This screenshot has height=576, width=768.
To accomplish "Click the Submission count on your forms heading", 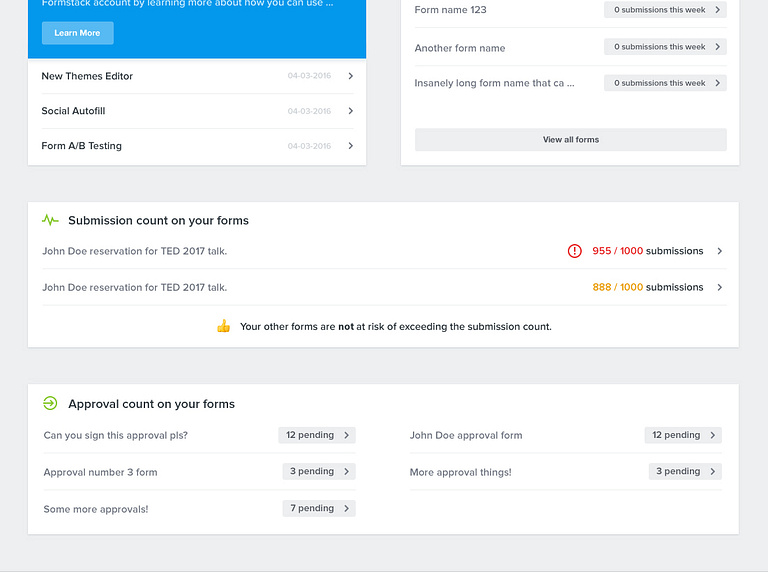I will point(158,220).
